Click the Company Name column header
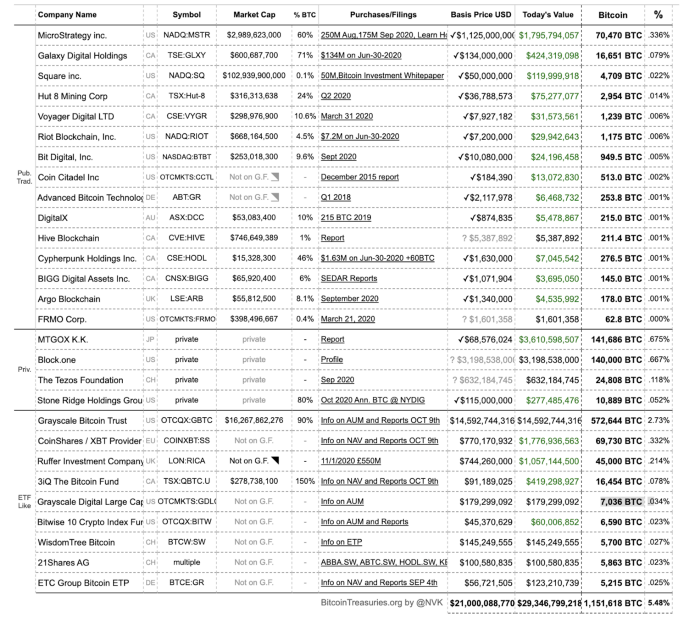This screenshot has width=700, height=623. pyautogui.click(x=67, y=15)
